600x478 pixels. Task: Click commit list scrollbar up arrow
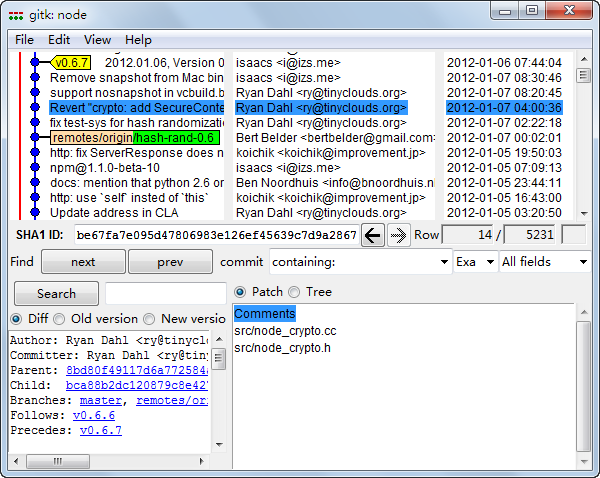(584, 59)
